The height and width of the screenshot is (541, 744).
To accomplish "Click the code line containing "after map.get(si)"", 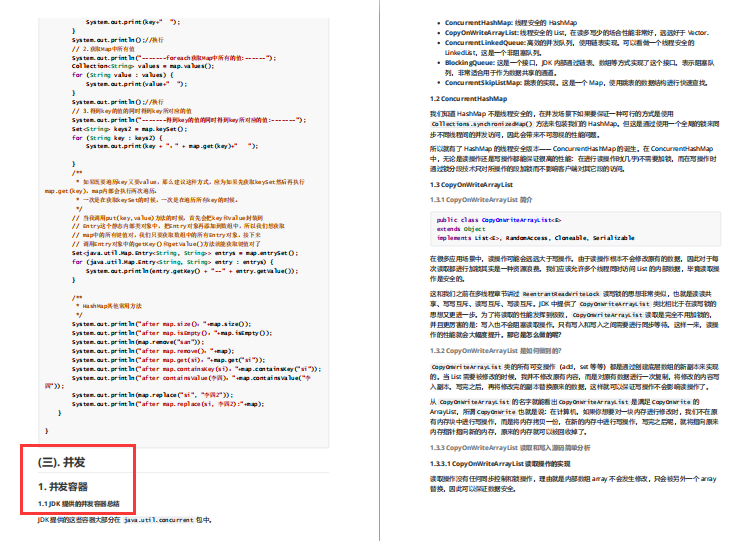I will (168, 360).
